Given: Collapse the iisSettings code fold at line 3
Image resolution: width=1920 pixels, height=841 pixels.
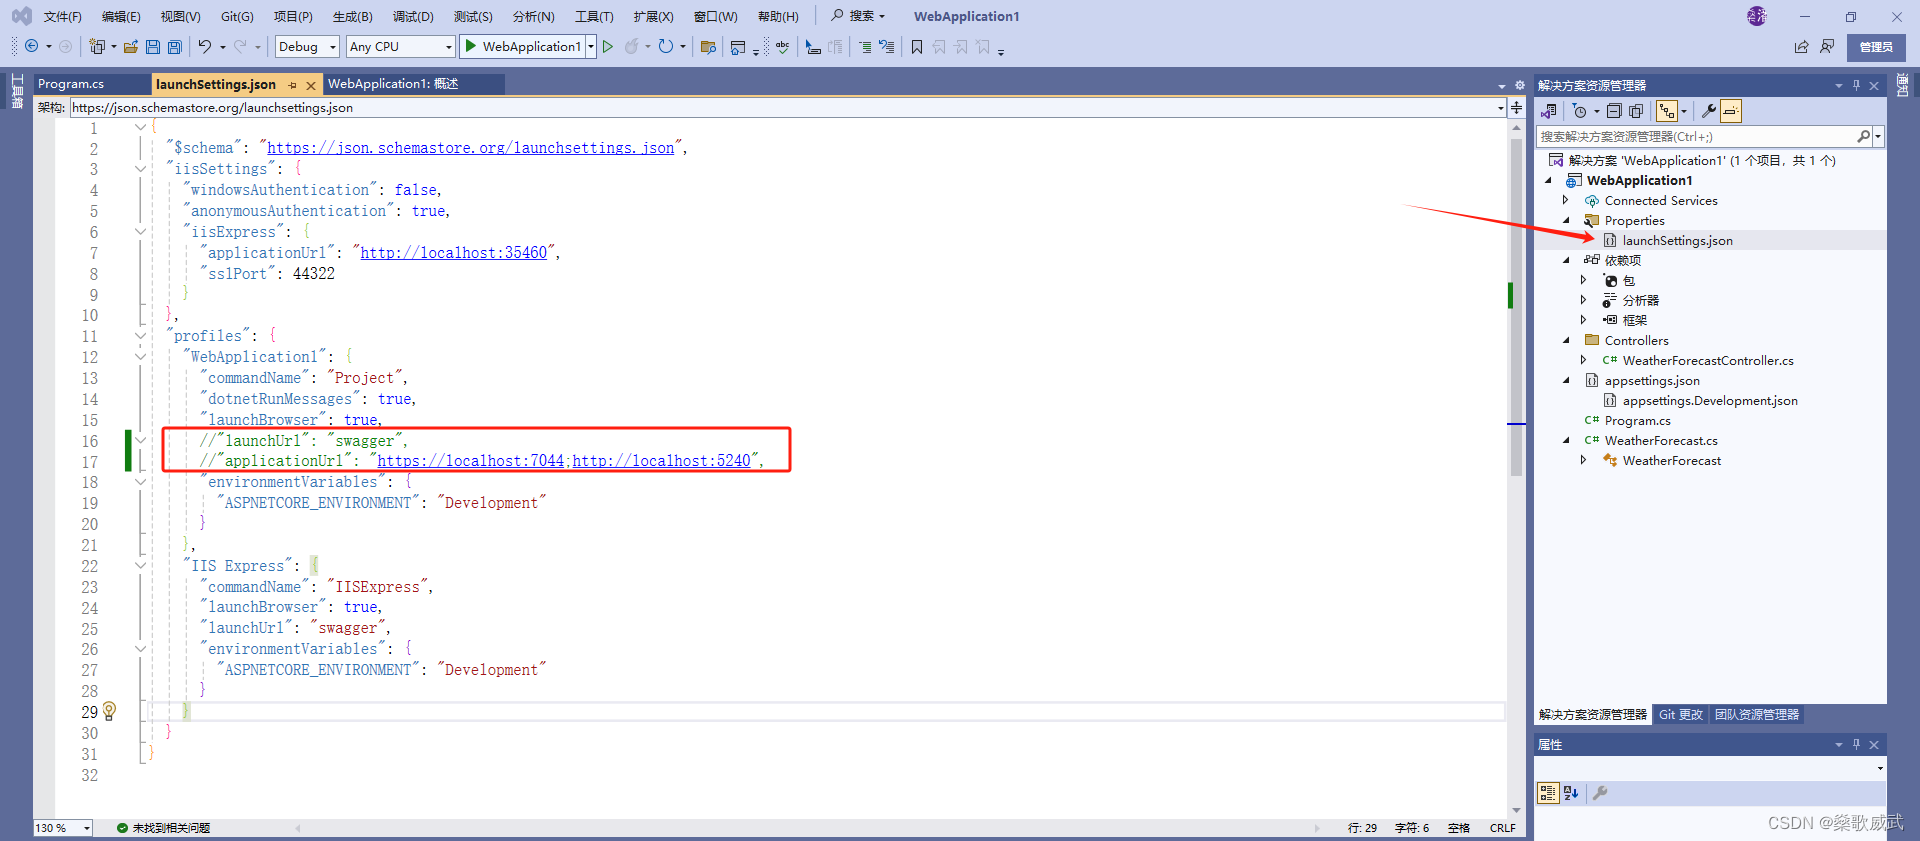Looking at the screenshot, I should click(x=140, y=169).
